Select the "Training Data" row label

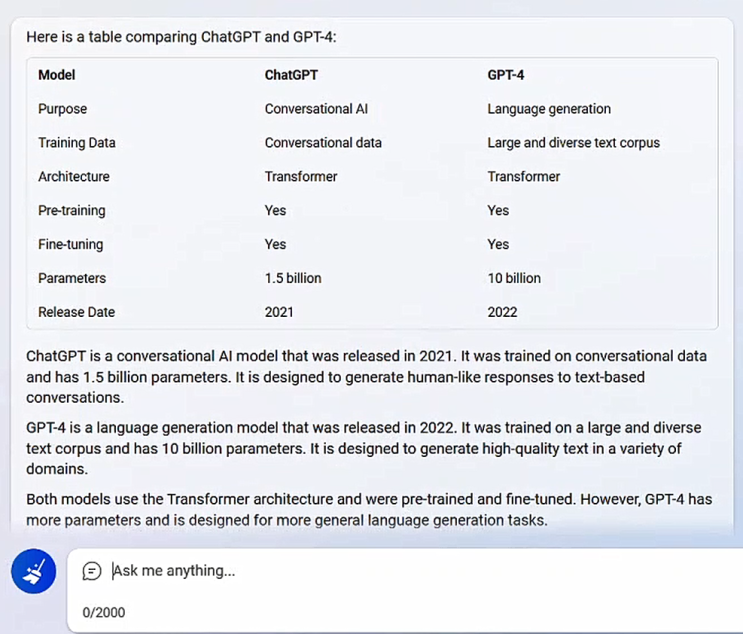point(77,143)
